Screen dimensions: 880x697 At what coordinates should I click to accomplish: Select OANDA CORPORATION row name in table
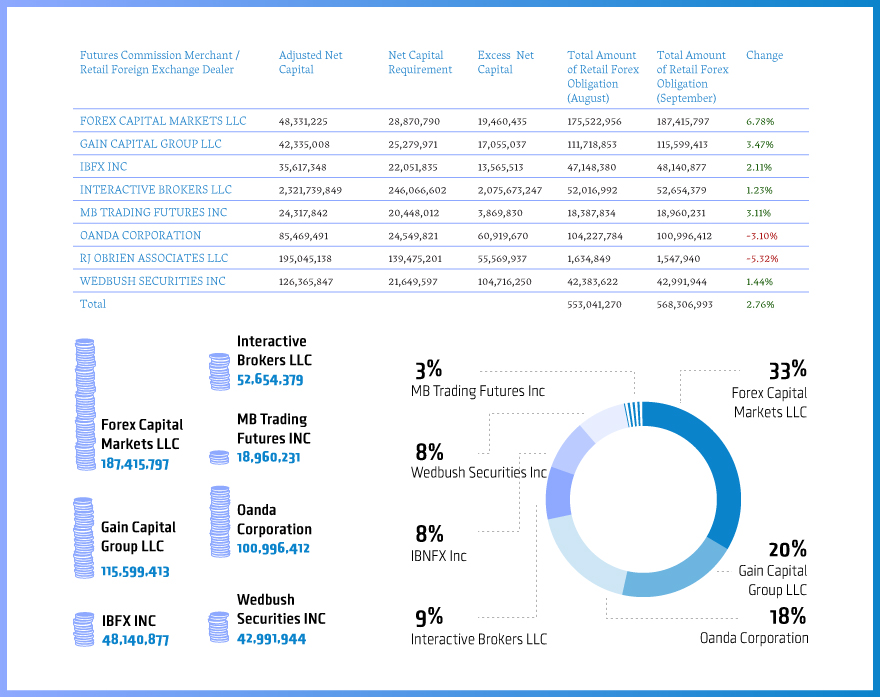[x=140, y=235]
